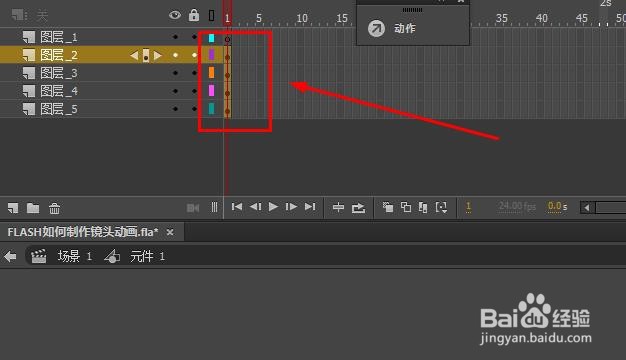
Task: Toggle lock dot of 图层_1
Action: pos(194,37)
